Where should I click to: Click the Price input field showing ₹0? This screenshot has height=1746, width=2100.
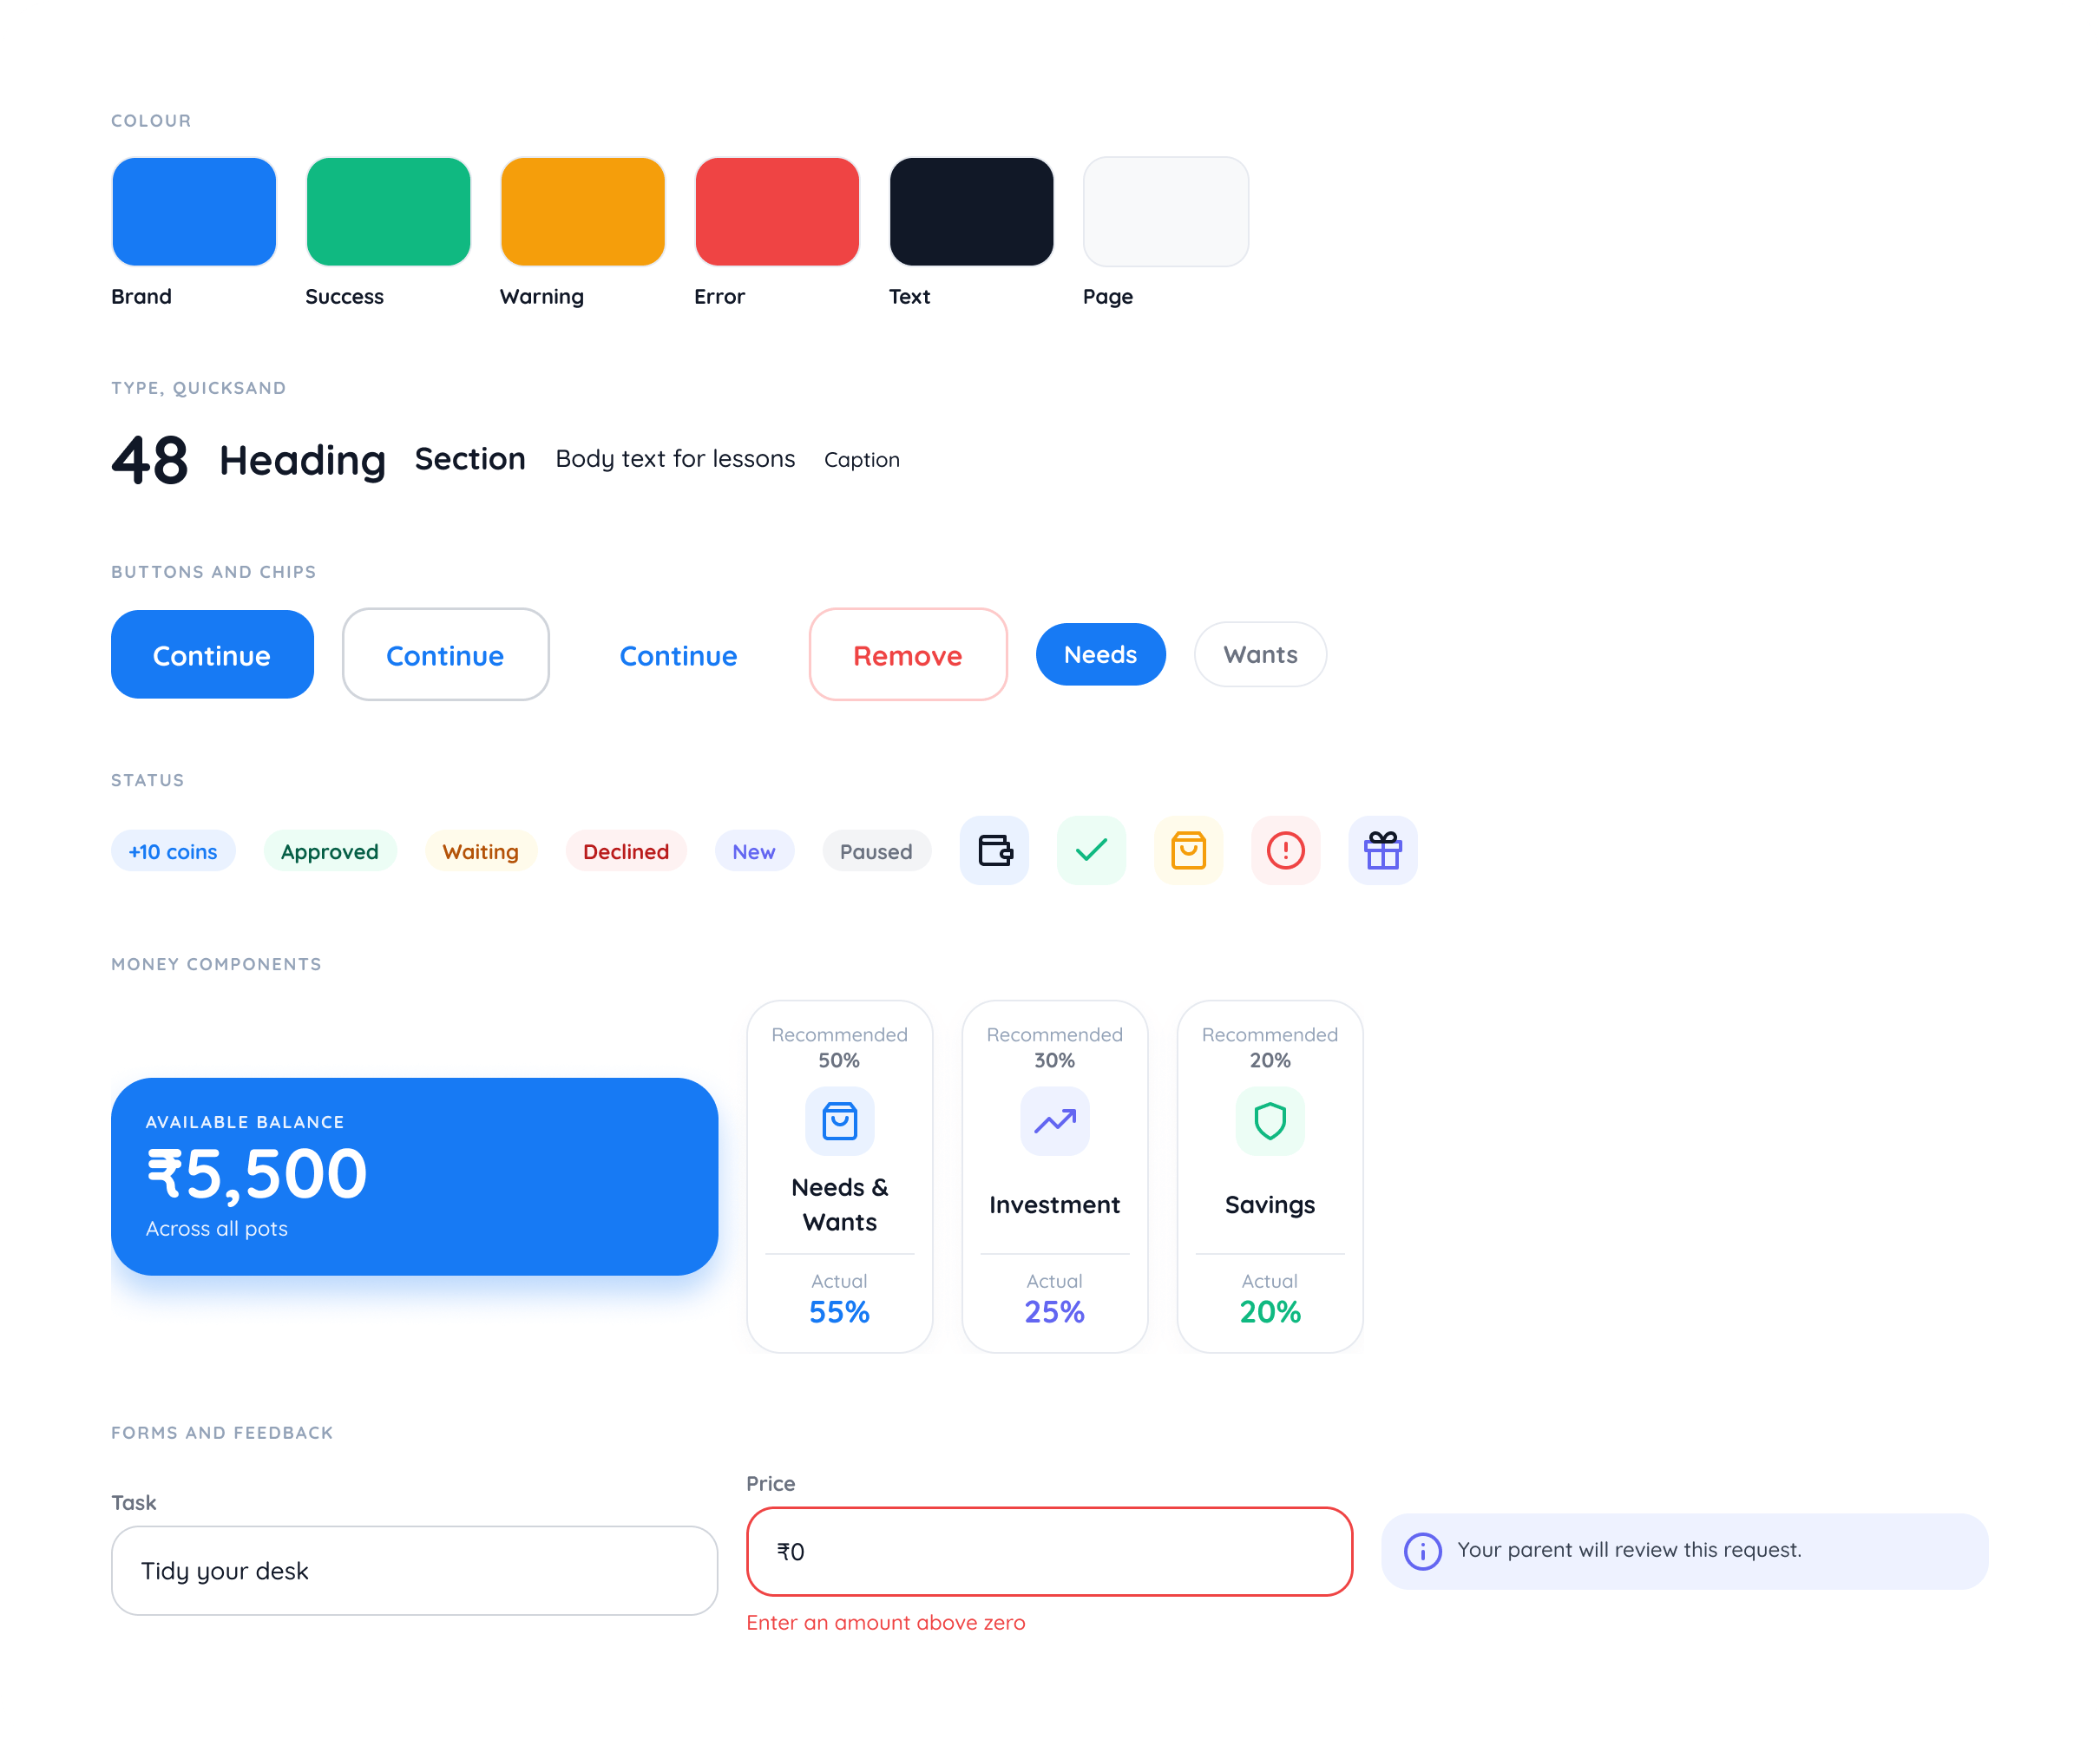(1049, 1552)
